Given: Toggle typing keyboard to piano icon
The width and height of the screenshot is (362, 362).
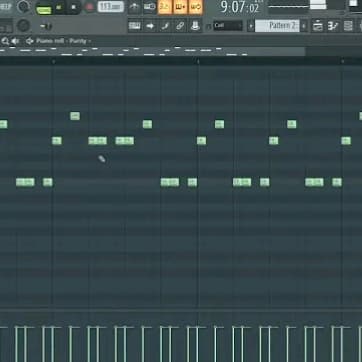Looking at the screenshot, I should [x=135, y=26].
